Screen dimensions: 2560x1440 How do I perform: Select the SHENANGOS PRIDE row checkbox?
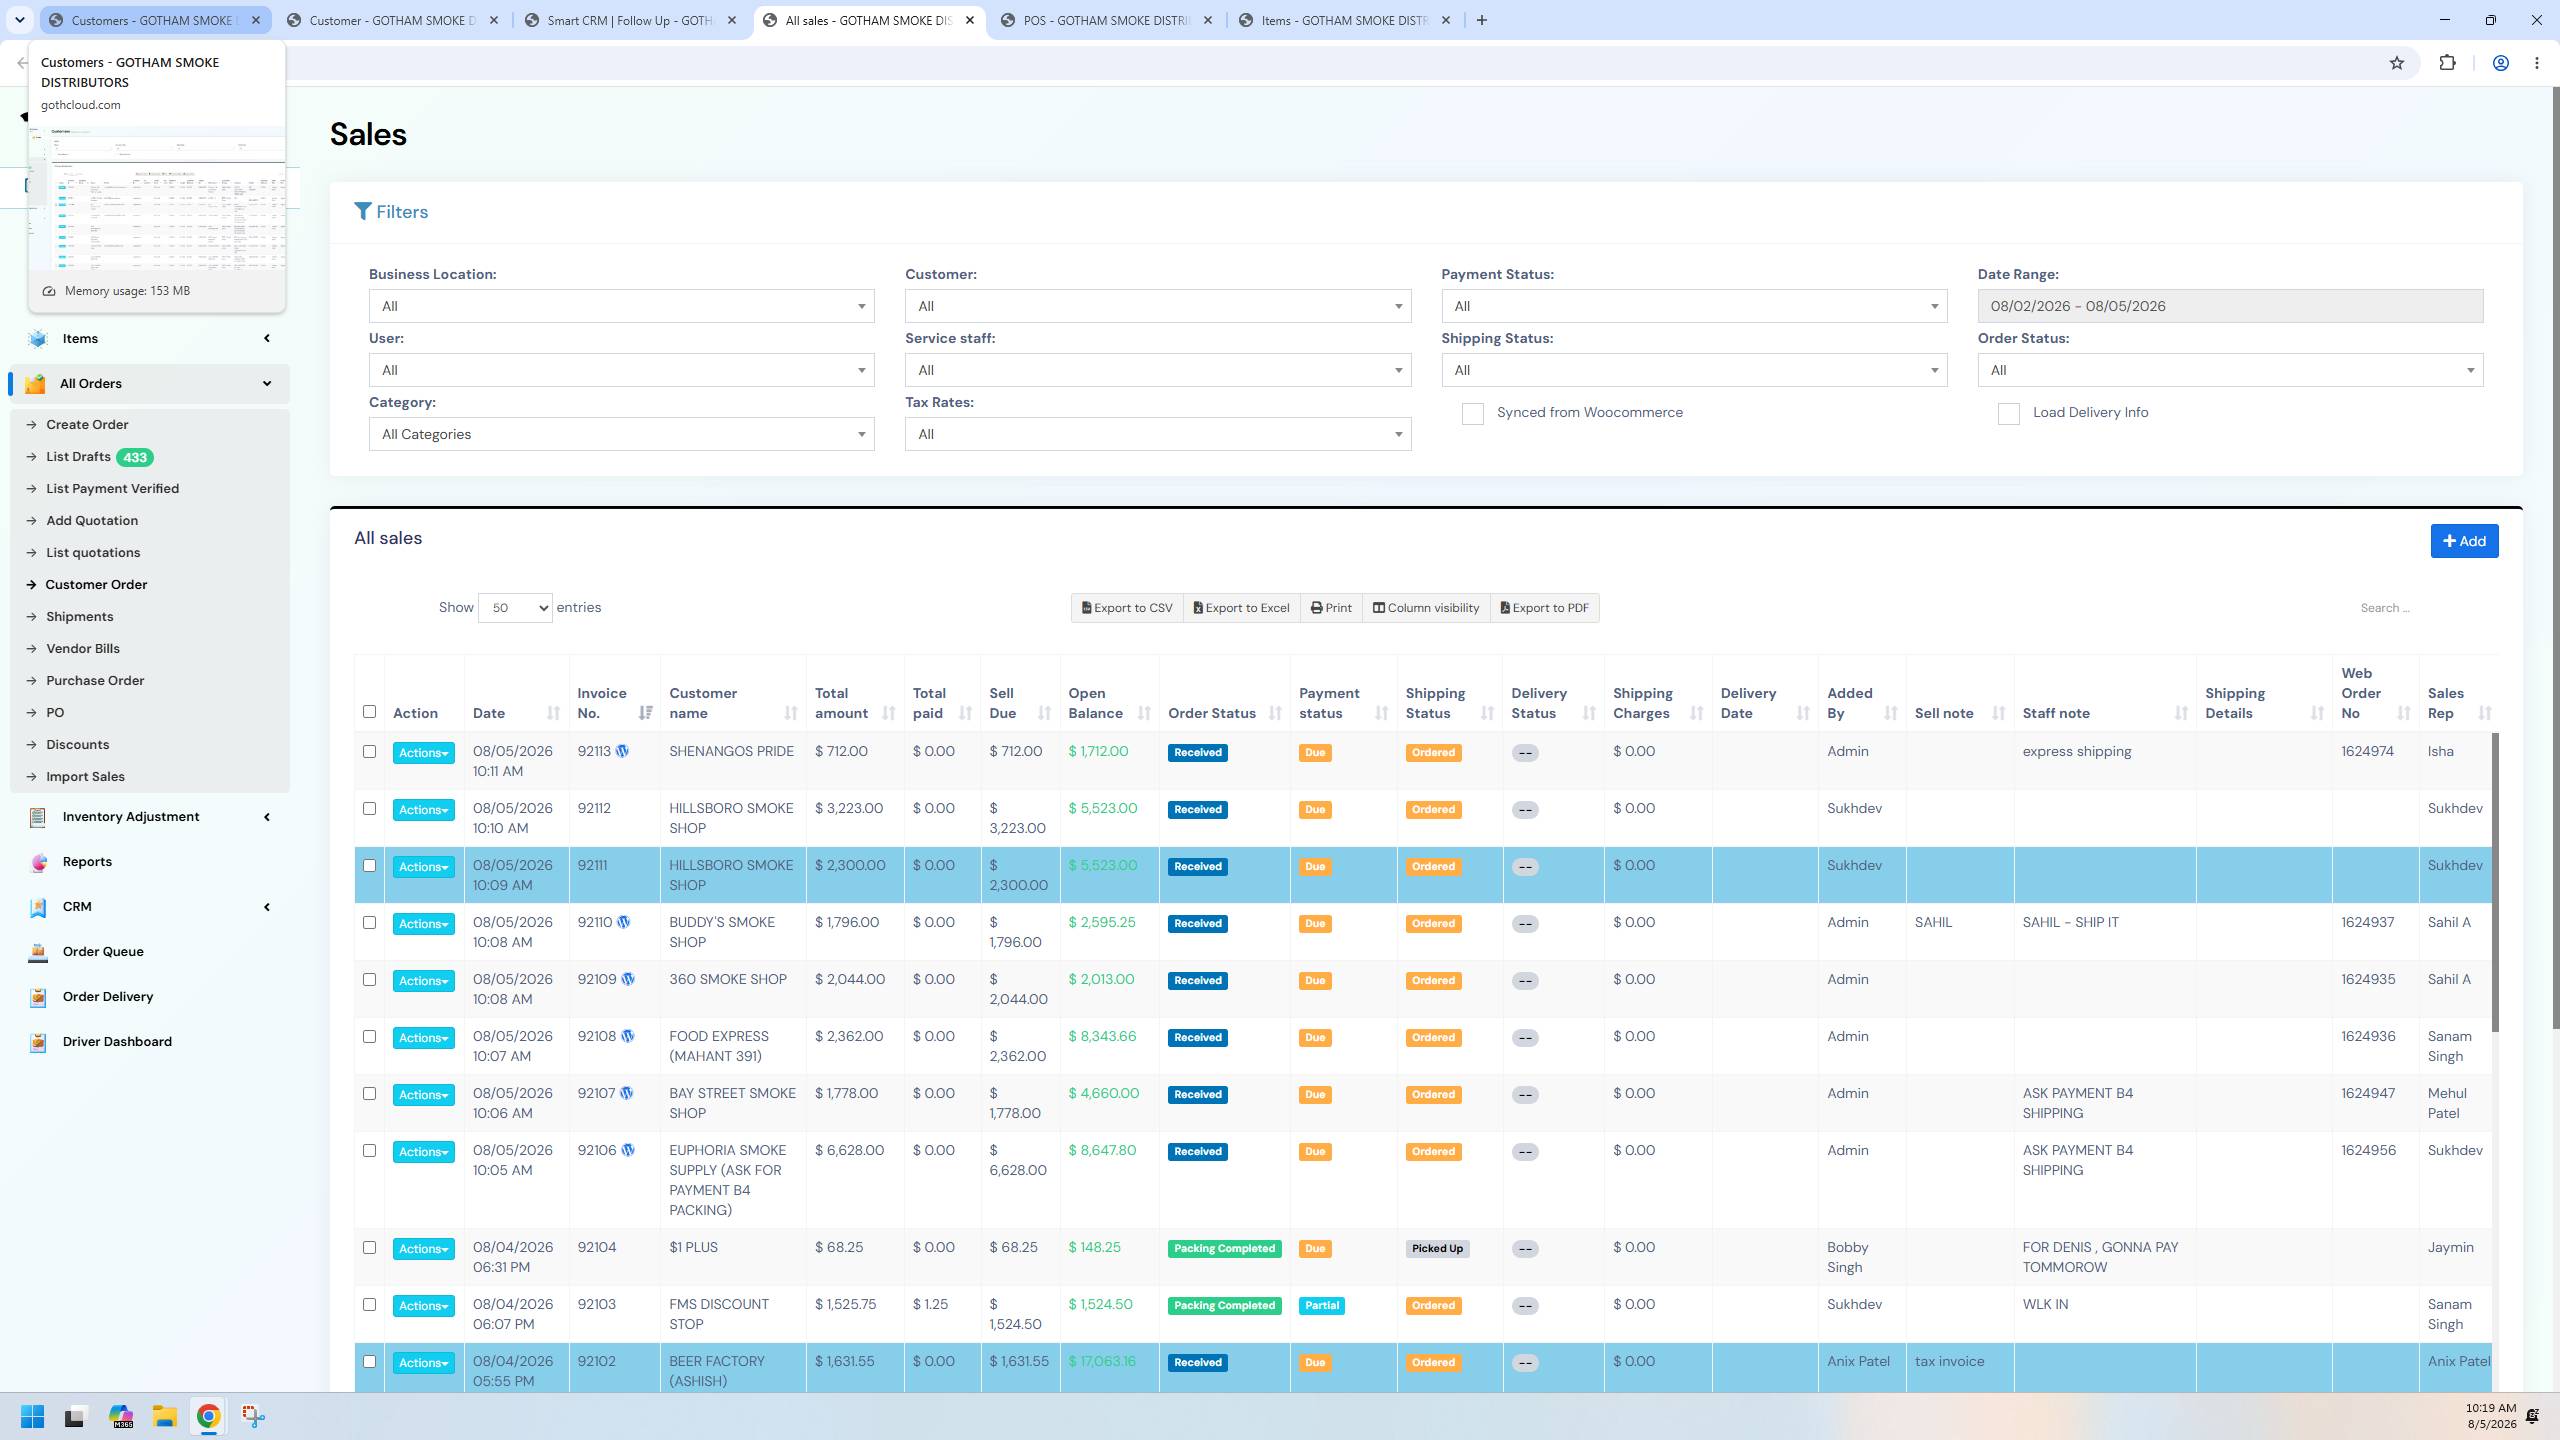(369, 752)
